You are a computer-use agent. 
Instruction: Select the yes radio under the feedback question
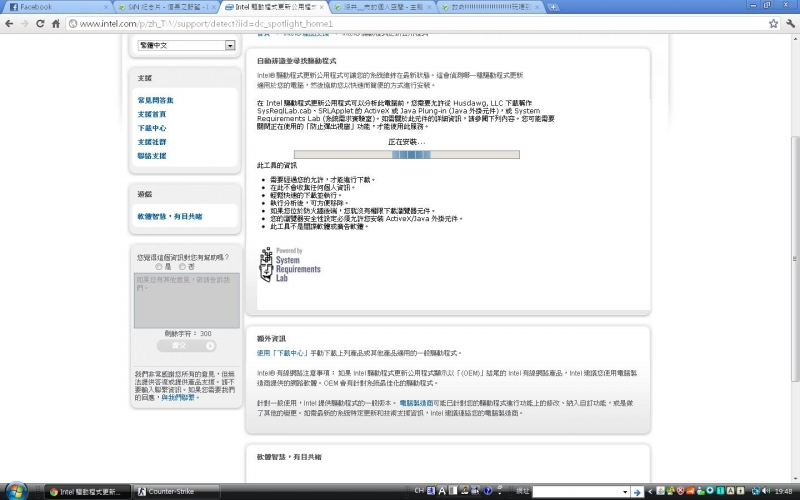[159, 266]
